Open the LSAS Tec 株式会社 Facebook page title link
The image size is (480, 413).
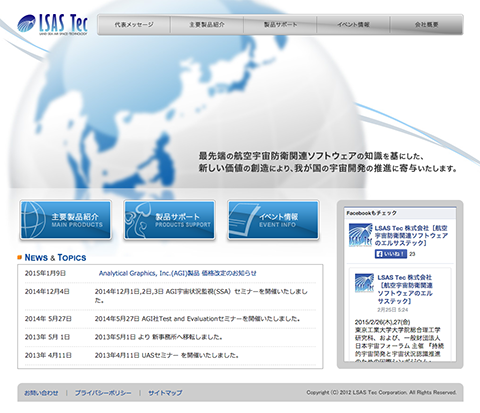point(411,235)
